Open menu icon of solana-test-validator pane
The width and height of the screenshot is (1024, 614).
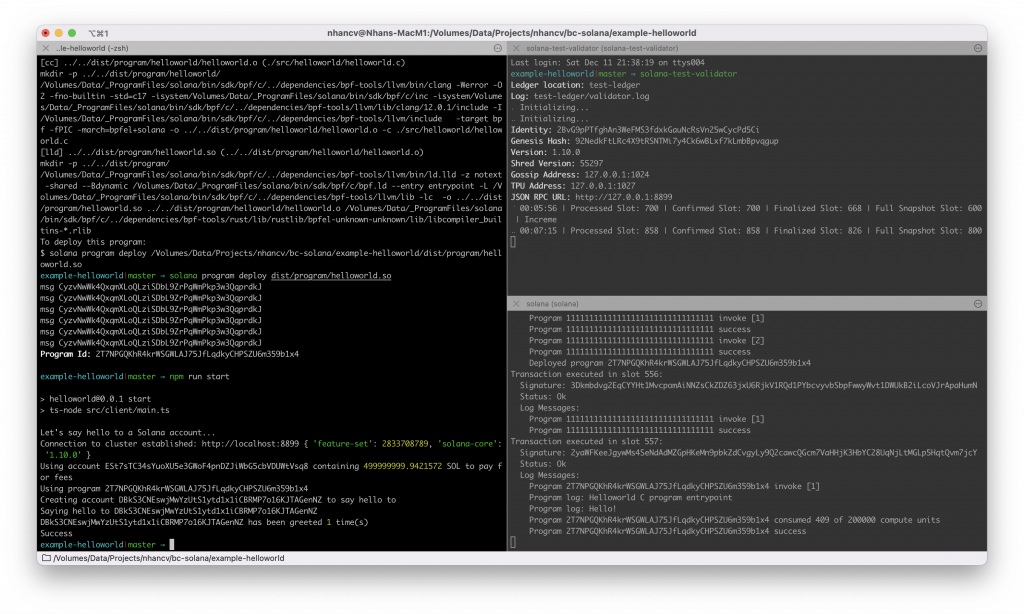(978, 48)
